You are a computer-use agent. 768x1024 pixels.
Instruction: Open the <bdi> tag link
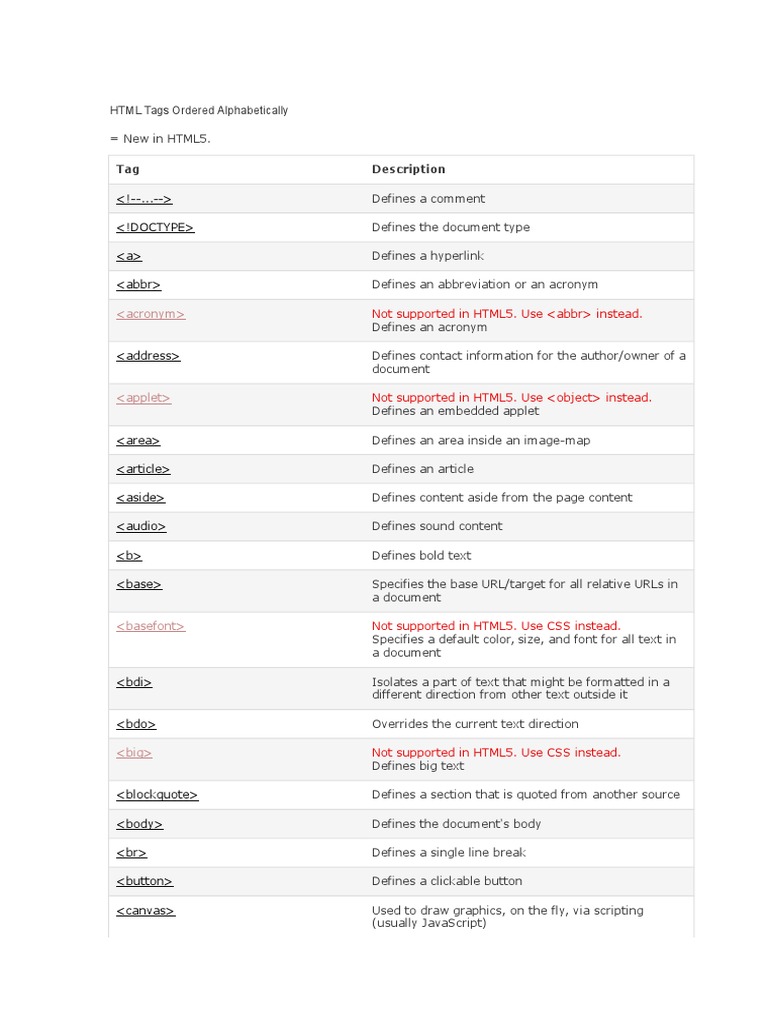[134, 682]
